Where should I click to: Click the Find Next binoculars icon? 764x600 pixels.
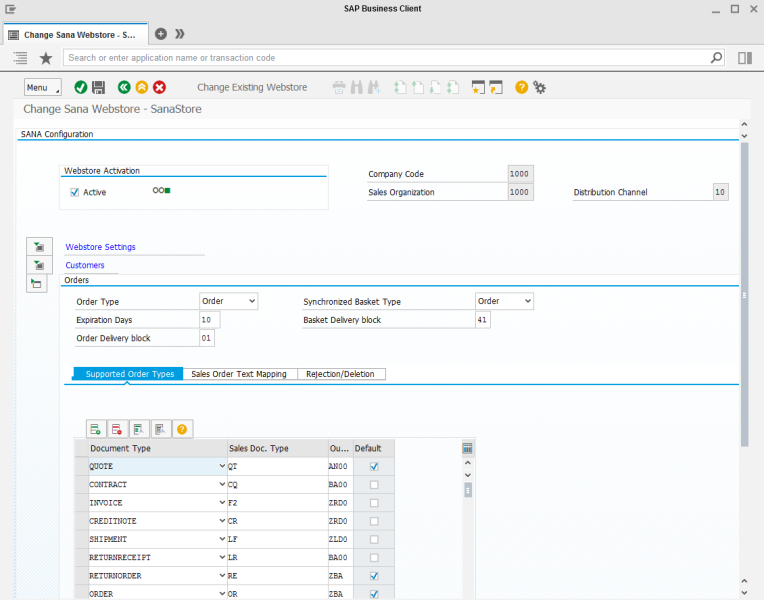(374, 87)
